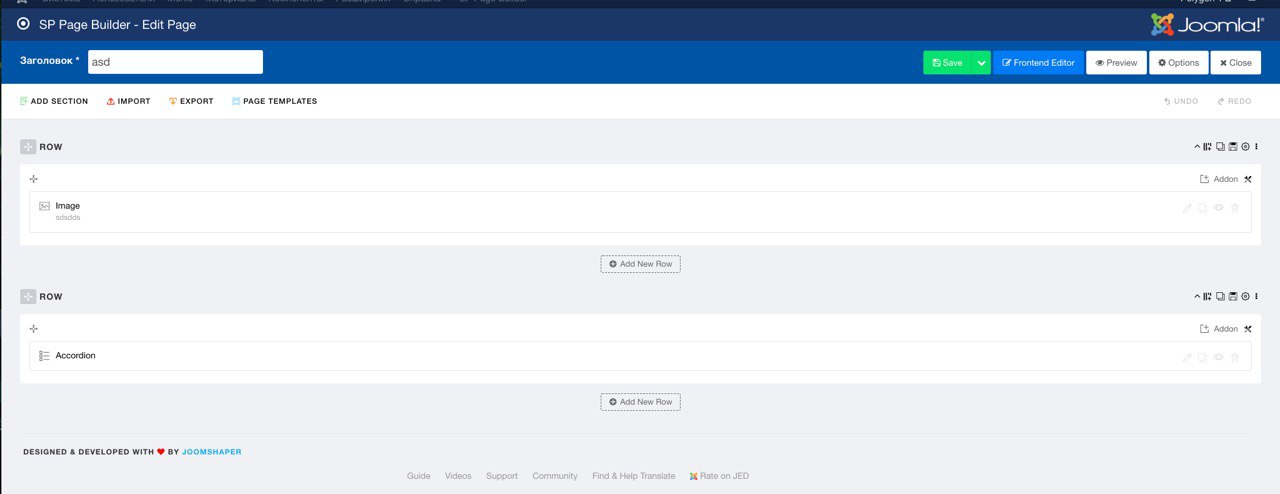1280x494 pixels.
Task: Click the Image addon icon
Action: point(44,206)
